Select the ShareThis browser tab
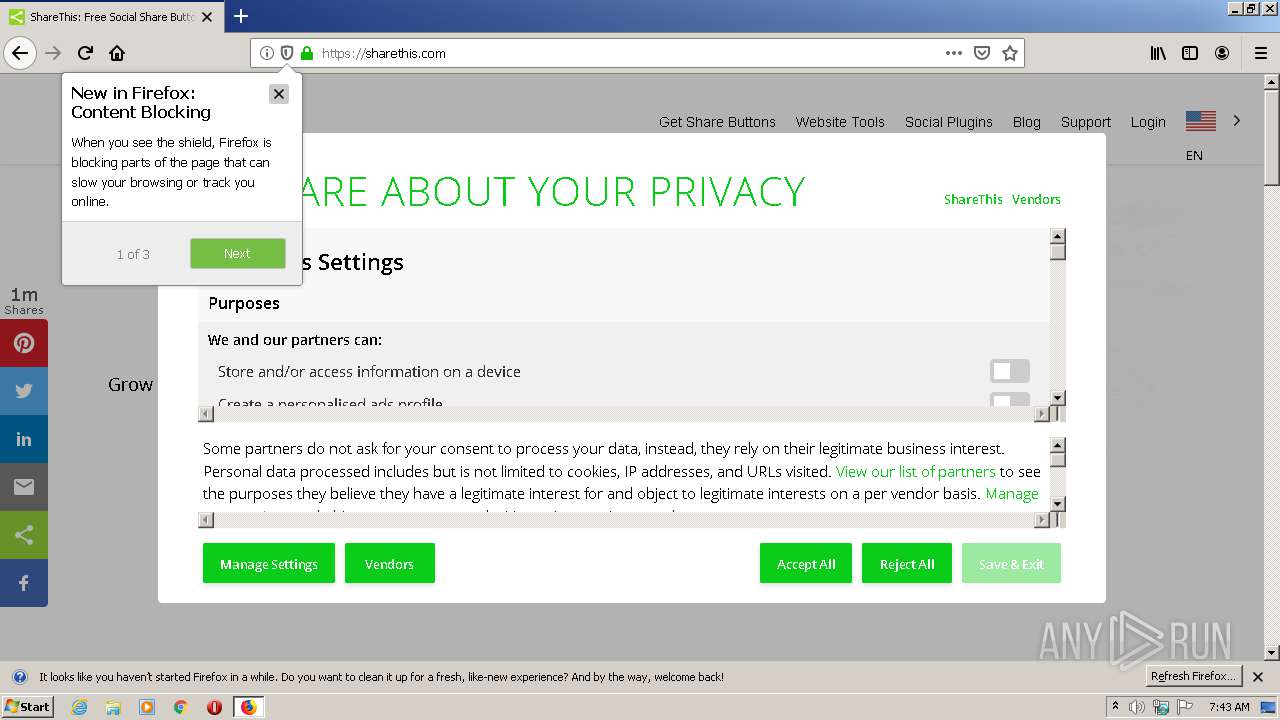Viewport: 1280px width, 720px height. pyautogui.click(x=110, y=17)
